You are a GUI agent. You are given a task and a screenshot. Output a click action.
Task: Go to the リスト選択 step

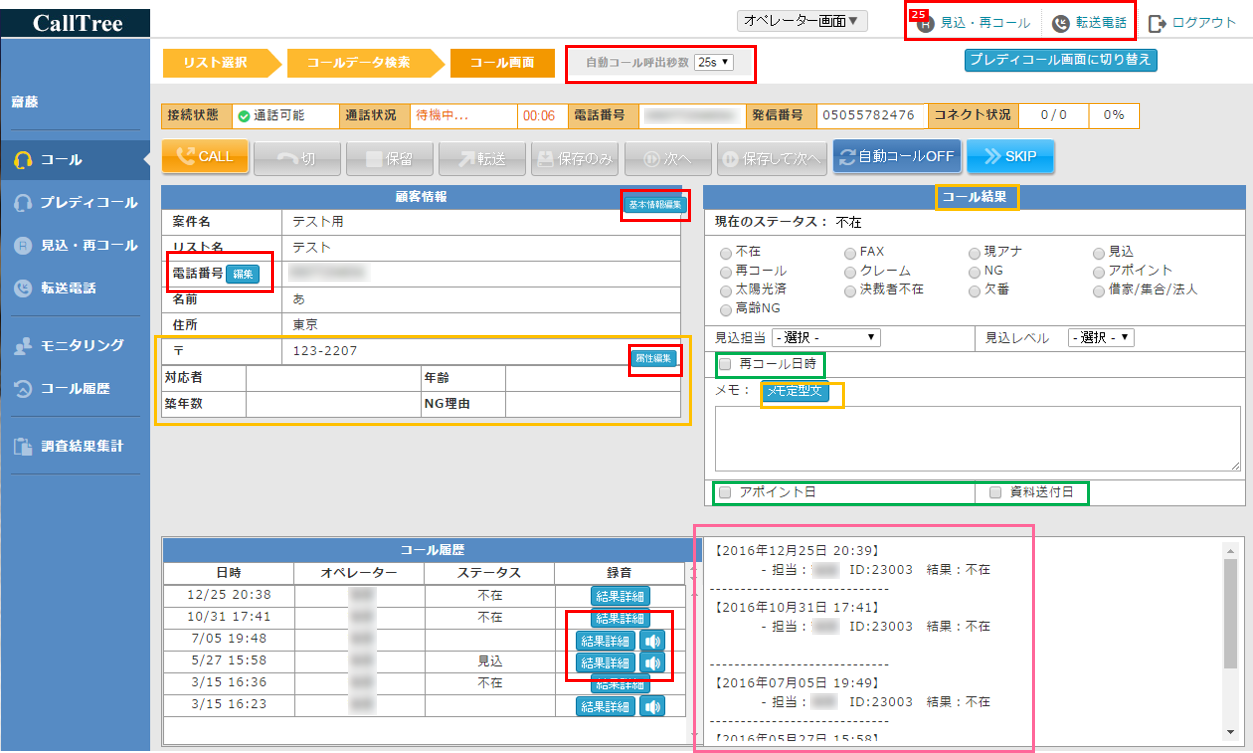click(x=216, y=62)
